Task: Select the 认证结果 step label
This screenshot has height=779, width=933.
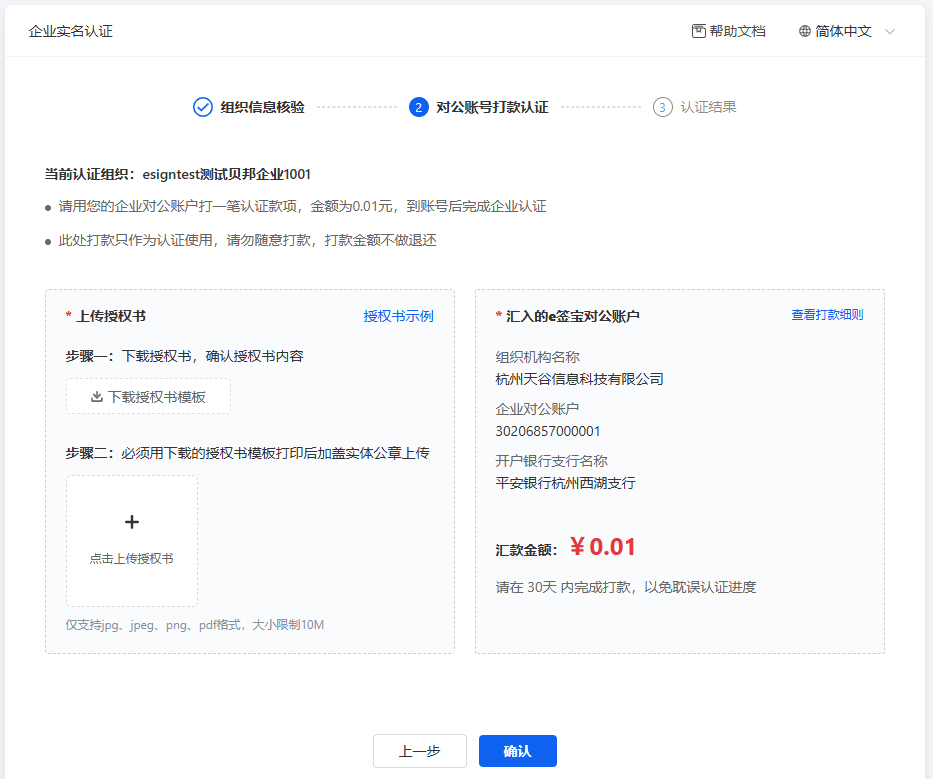Action: tap(708, 107)
